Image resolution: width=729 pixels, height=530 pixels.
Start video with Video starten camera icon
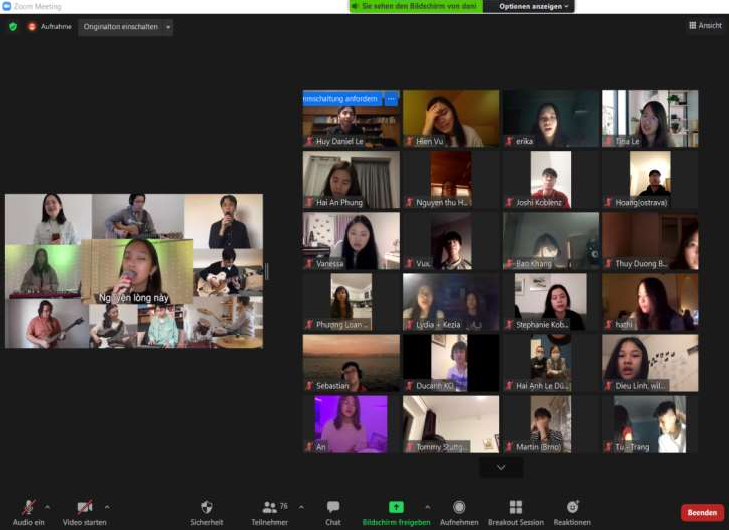tap(84, 507)
